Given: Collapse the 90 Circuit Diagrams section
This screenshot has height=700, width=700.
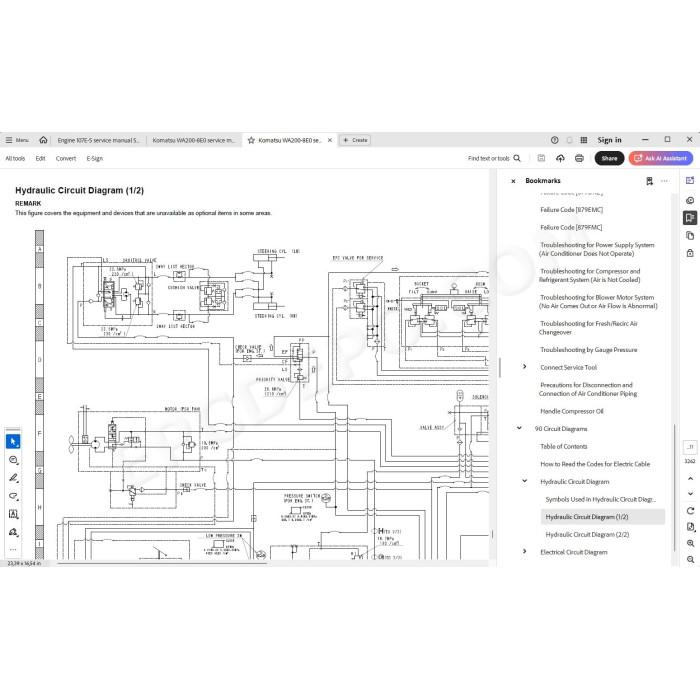Looking at the screenshot, I should click(519, 428).
